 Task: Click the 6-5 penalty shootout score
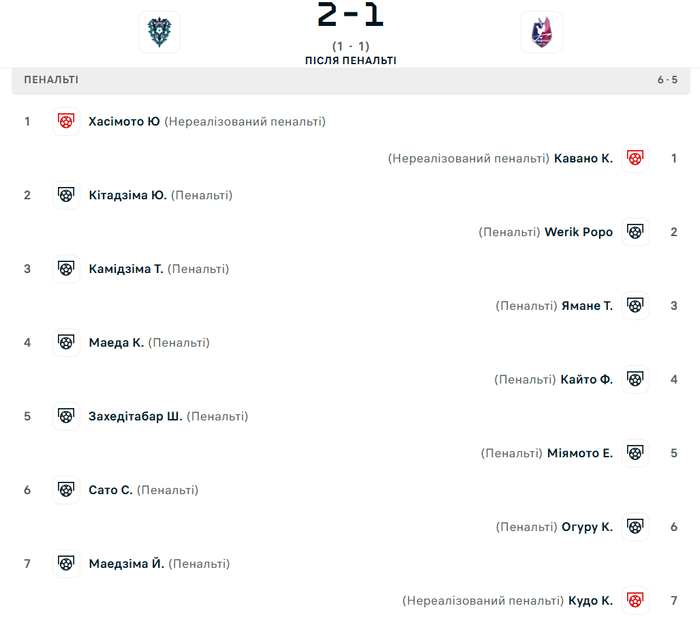pos(667,80)
